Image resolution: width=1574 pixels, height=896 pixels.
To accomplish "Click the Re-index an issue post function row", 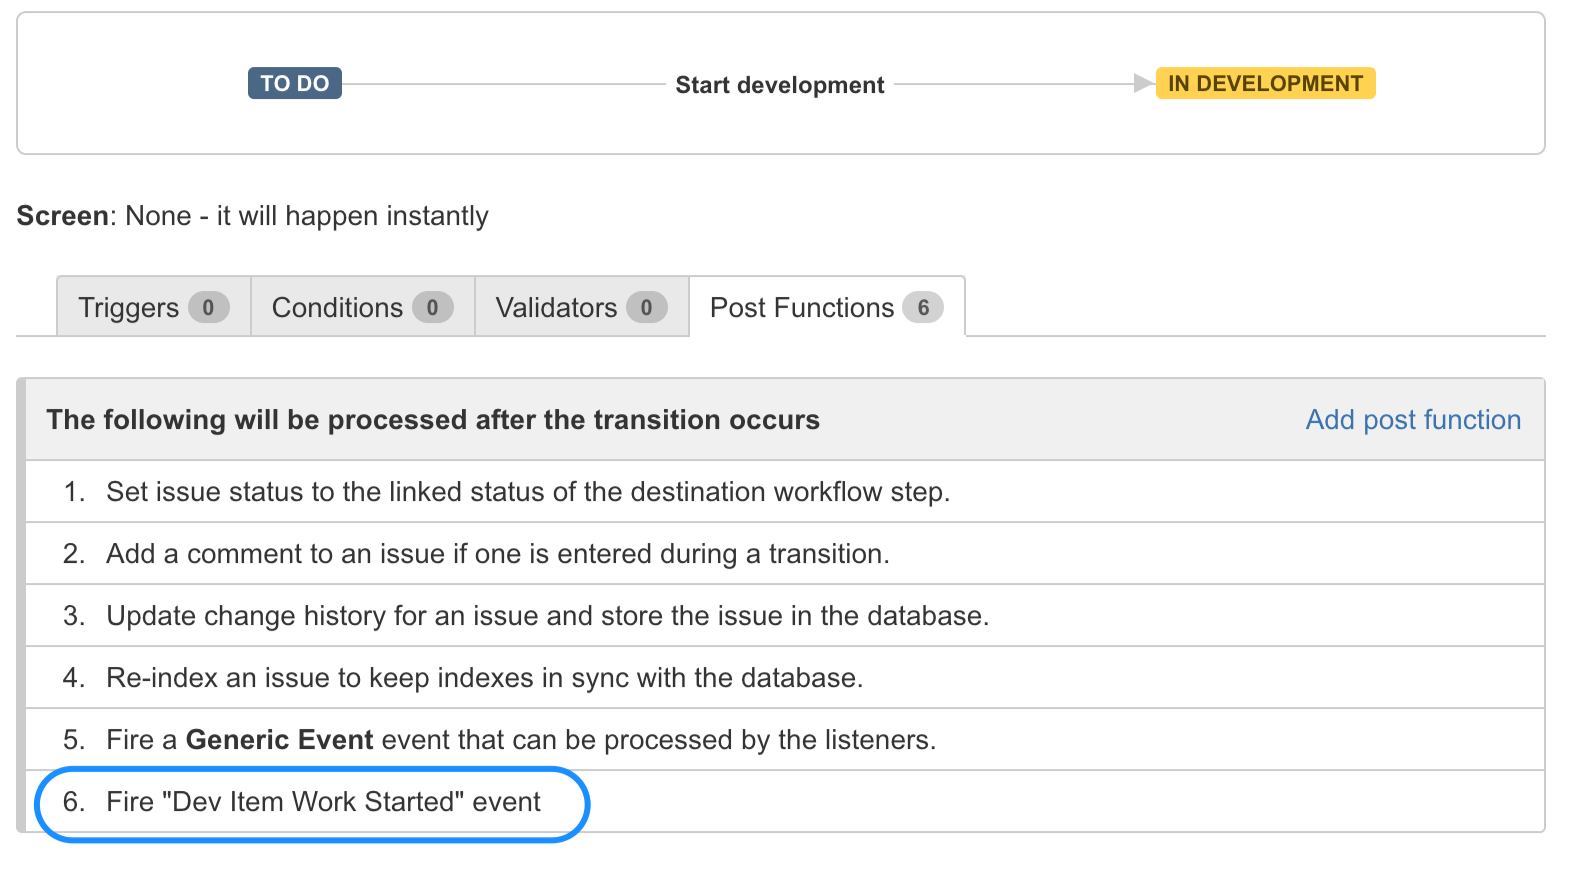I will tap(483, 677).
